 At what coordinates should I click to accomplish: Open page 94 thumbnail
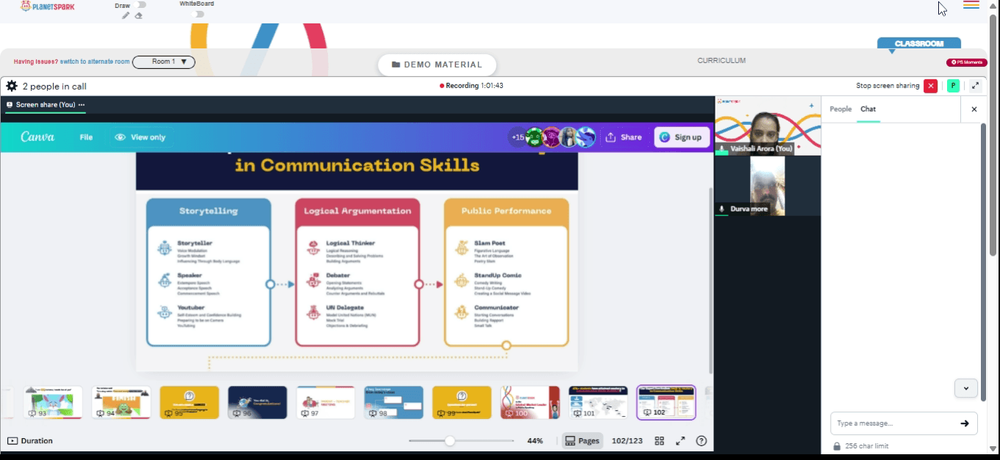coord(121,402)
